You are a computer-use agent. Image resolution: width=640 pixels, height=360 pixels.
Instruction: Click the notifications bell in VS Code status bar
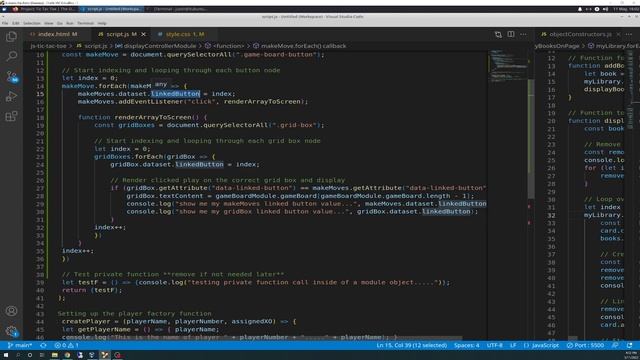click(629, 345)
